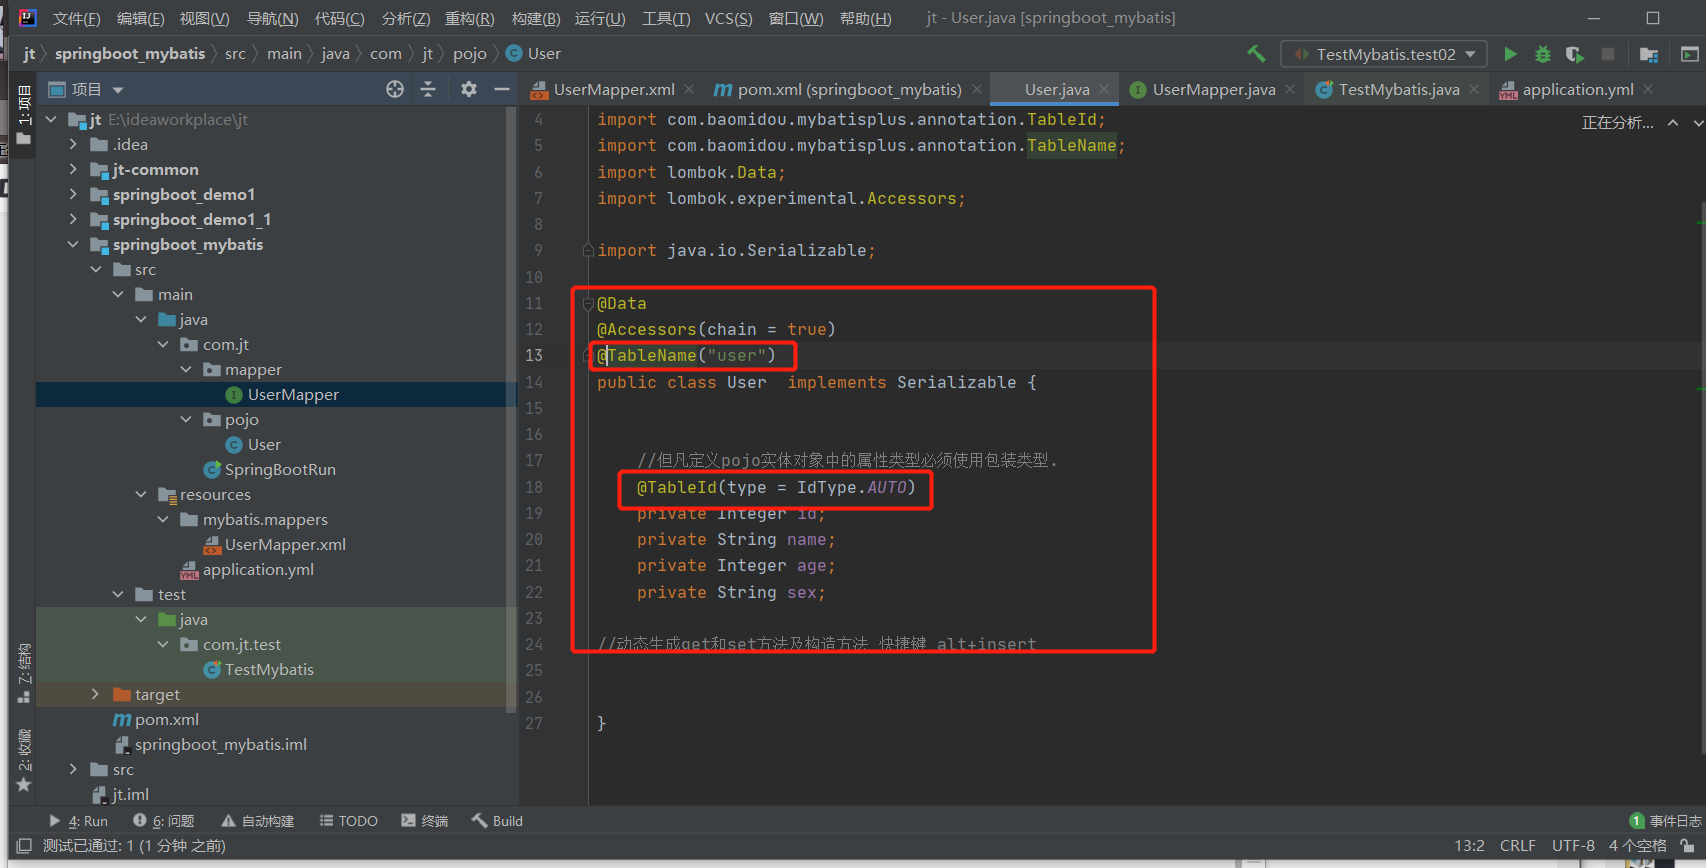Click line number 18 in the gutter
This screenshot has width=1706, height=868.
click(x=534, y=487)
